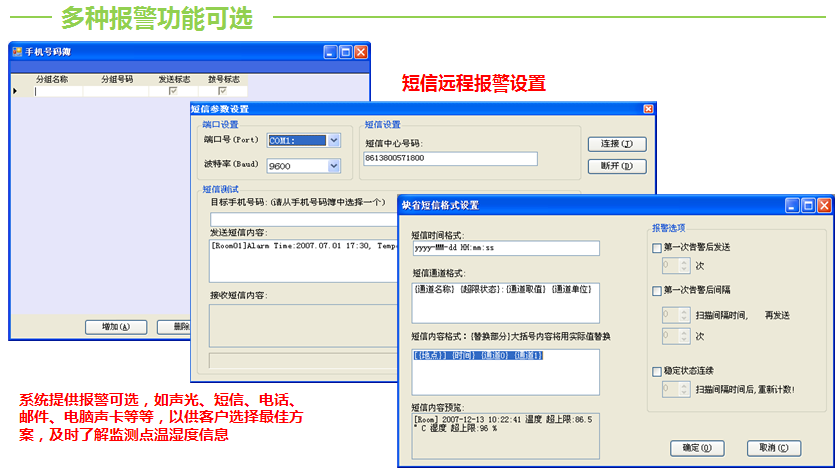Viewport: 839px width, 471px height.
Task: Click the 发送短信内容 text area
Action: 304,261
